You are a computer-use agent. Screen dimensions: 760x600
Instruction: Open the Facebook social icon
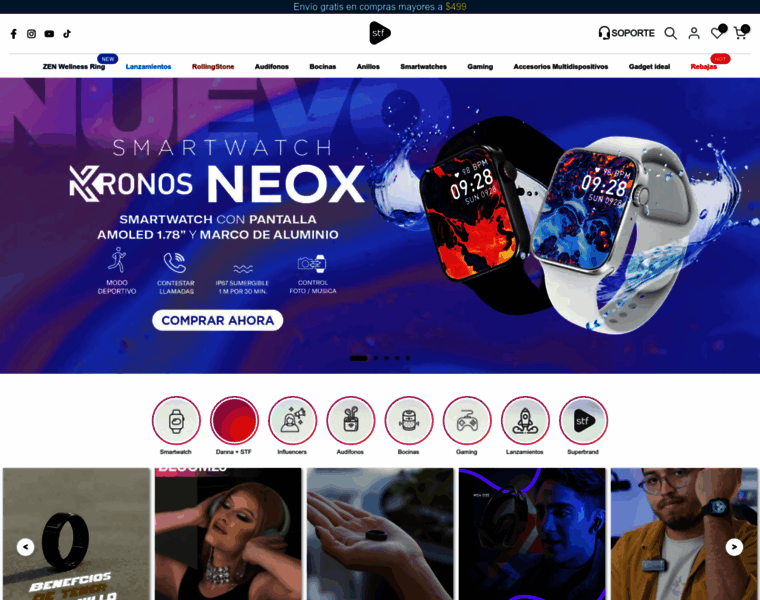click(x=14, y=33)
